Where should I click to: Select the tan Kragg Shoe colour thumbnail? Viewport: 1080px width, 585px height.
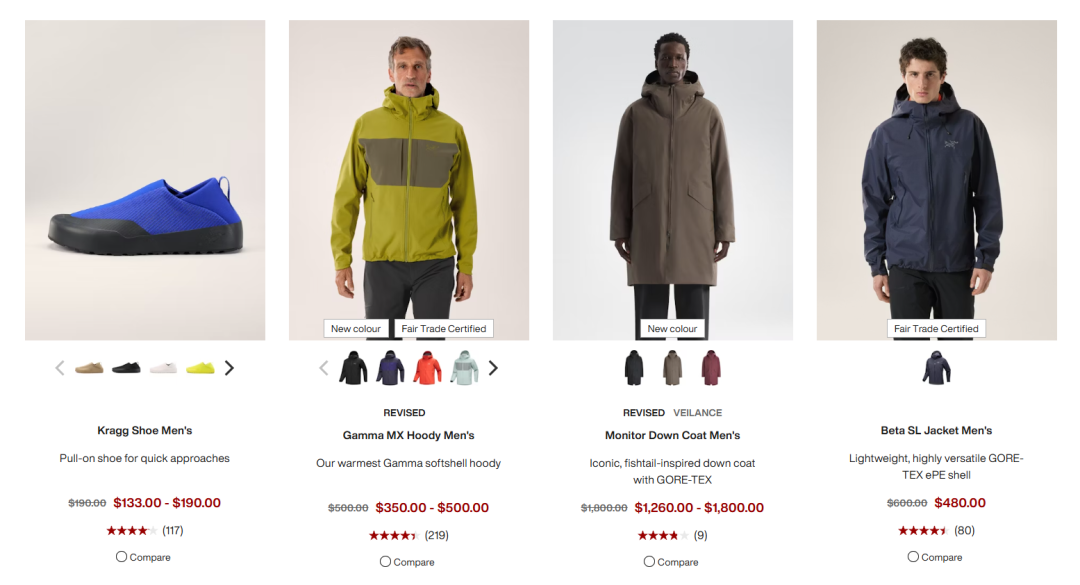tap(89, 368)
